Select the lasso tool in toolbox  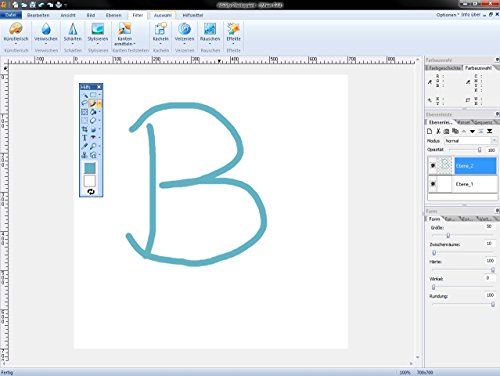pos(84,103)
